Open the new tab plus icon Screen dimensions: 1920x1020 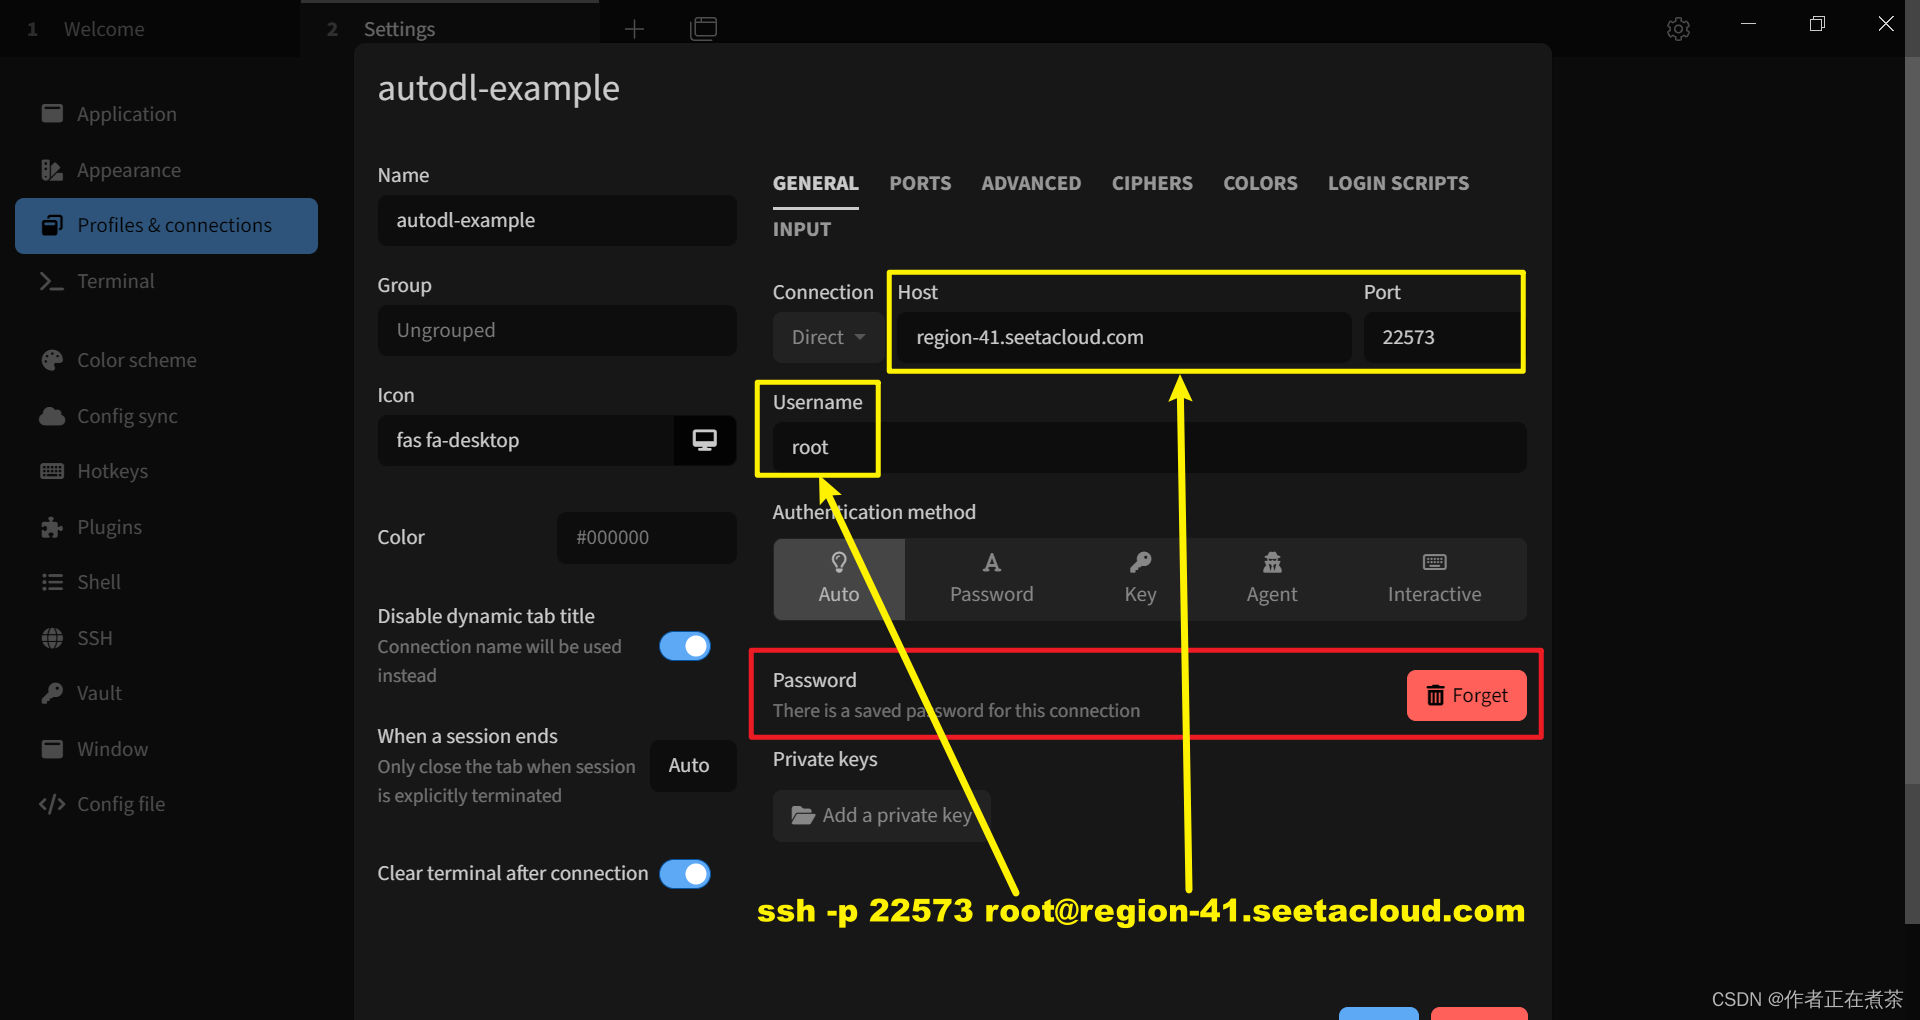pyautogui.click(x=634, y=29)
